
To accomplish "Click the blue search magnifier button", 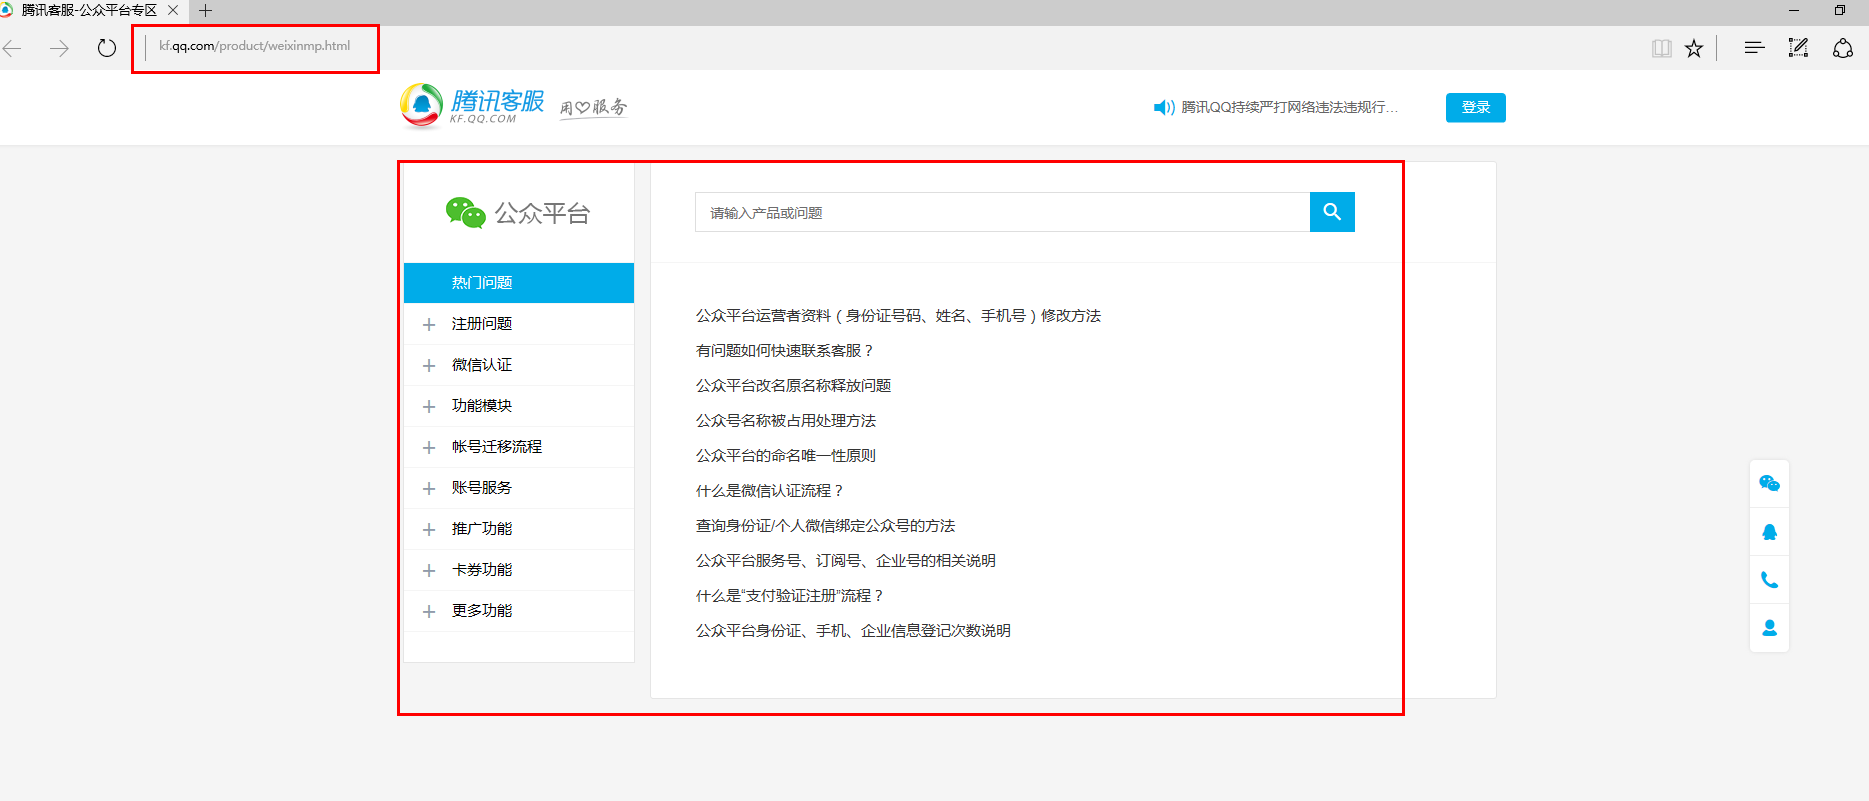I will pos(1332,212).
